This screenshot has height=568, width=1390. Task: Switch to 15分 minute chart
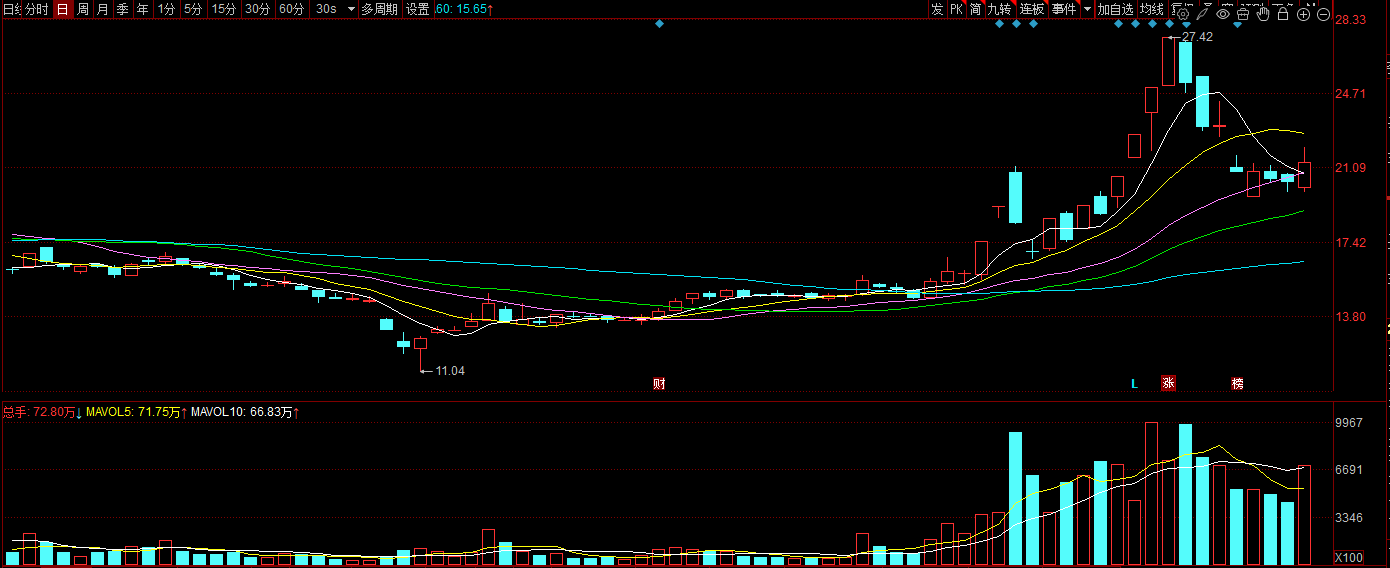click(x=224, y=9)
